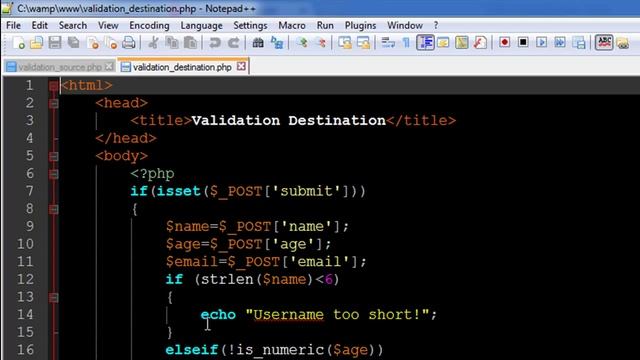Click the Copy toolbar icon
640x360 pixels.
point(172,42)
